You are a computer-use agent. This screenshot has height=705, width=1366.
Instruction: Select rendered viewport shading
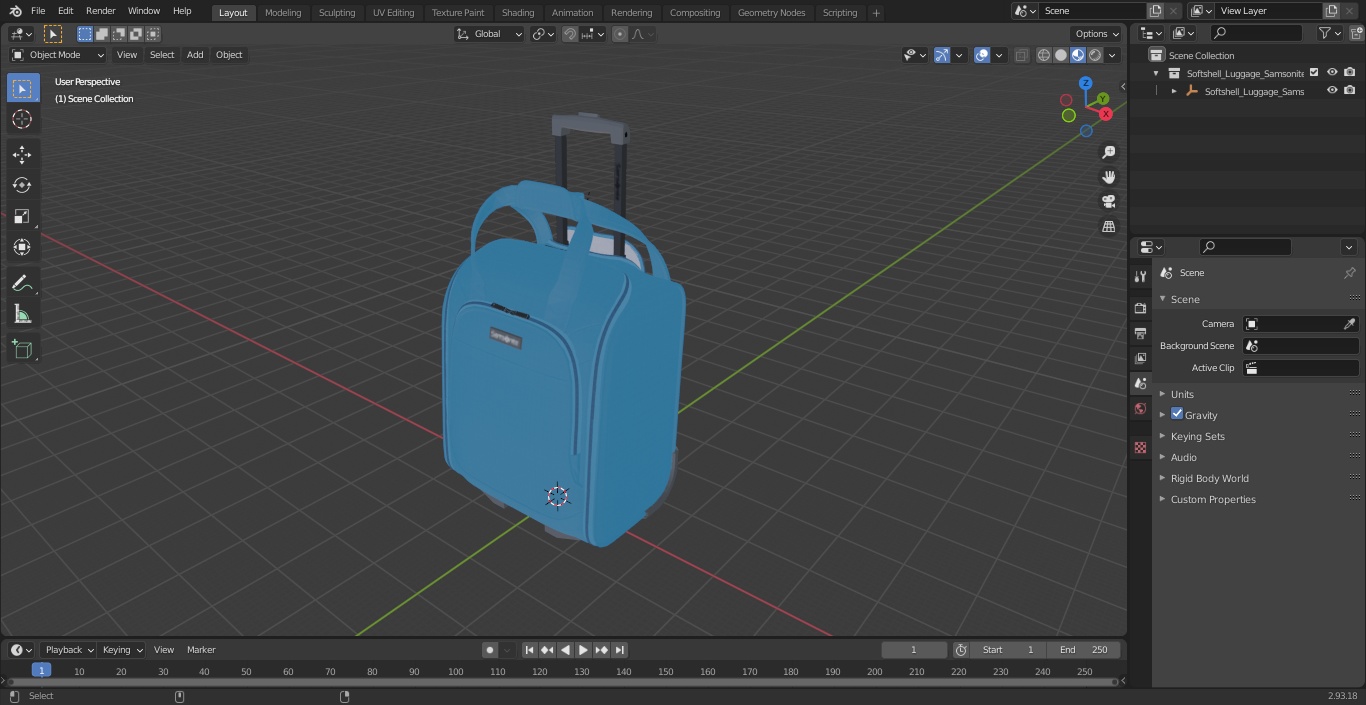click(x=1095, y=55)
